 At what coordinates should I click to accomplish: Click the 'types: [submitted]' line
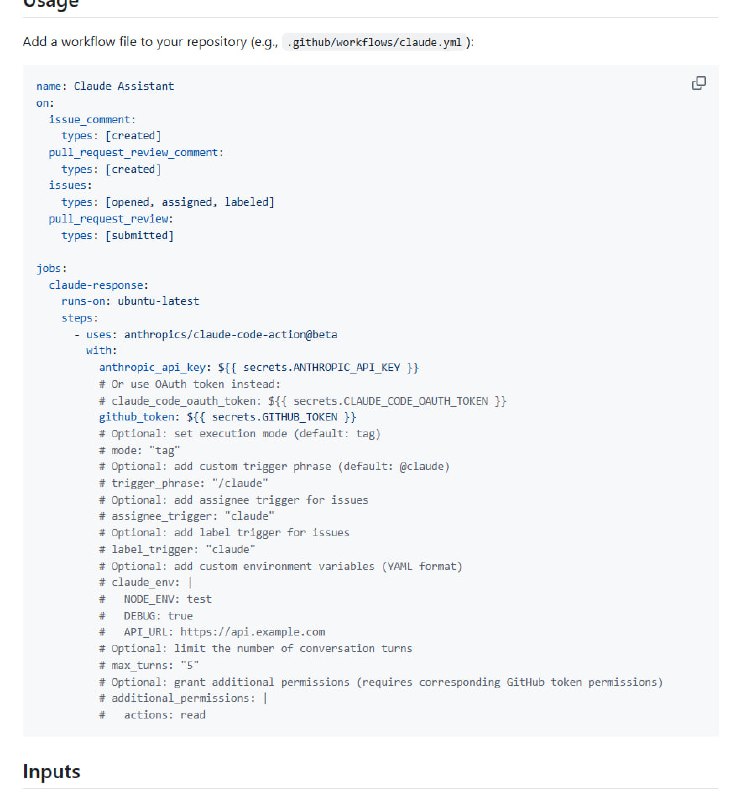coord(117,235)
